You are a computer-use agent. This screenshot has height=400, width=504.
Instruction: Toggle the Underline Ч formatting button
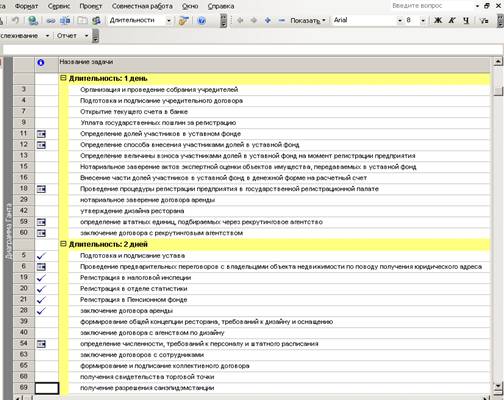[466, 20]
